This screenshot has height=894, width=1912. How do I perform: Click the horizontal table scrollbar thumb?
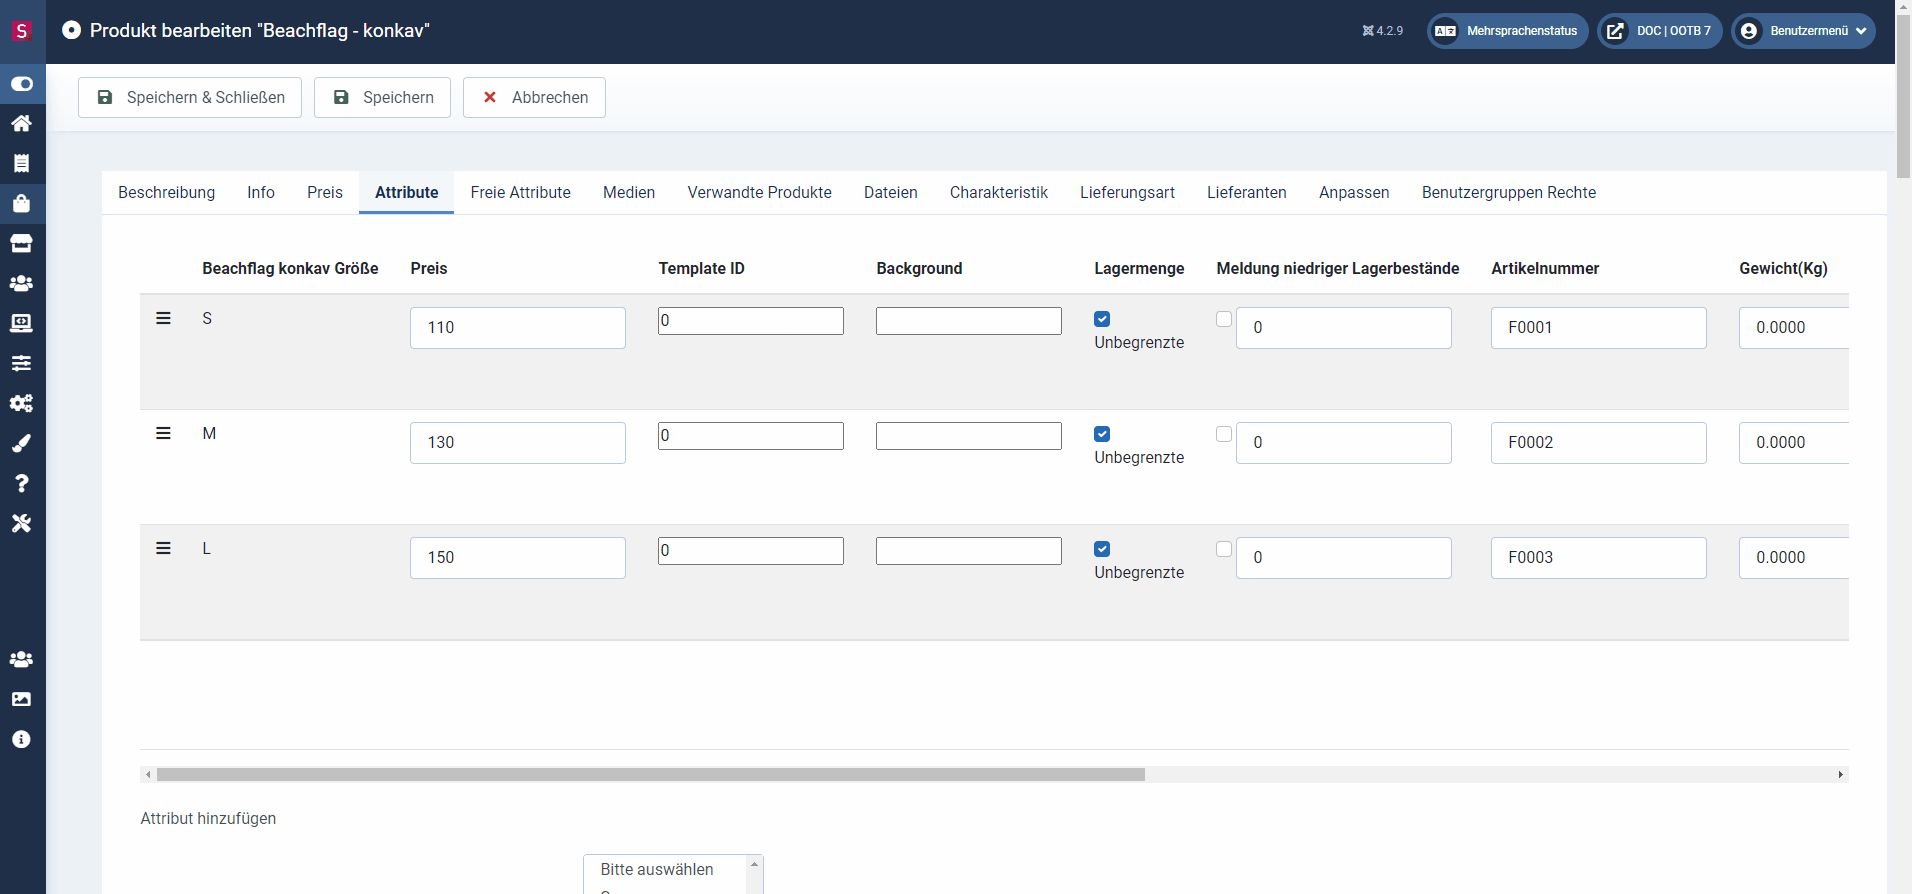(651, 775)
